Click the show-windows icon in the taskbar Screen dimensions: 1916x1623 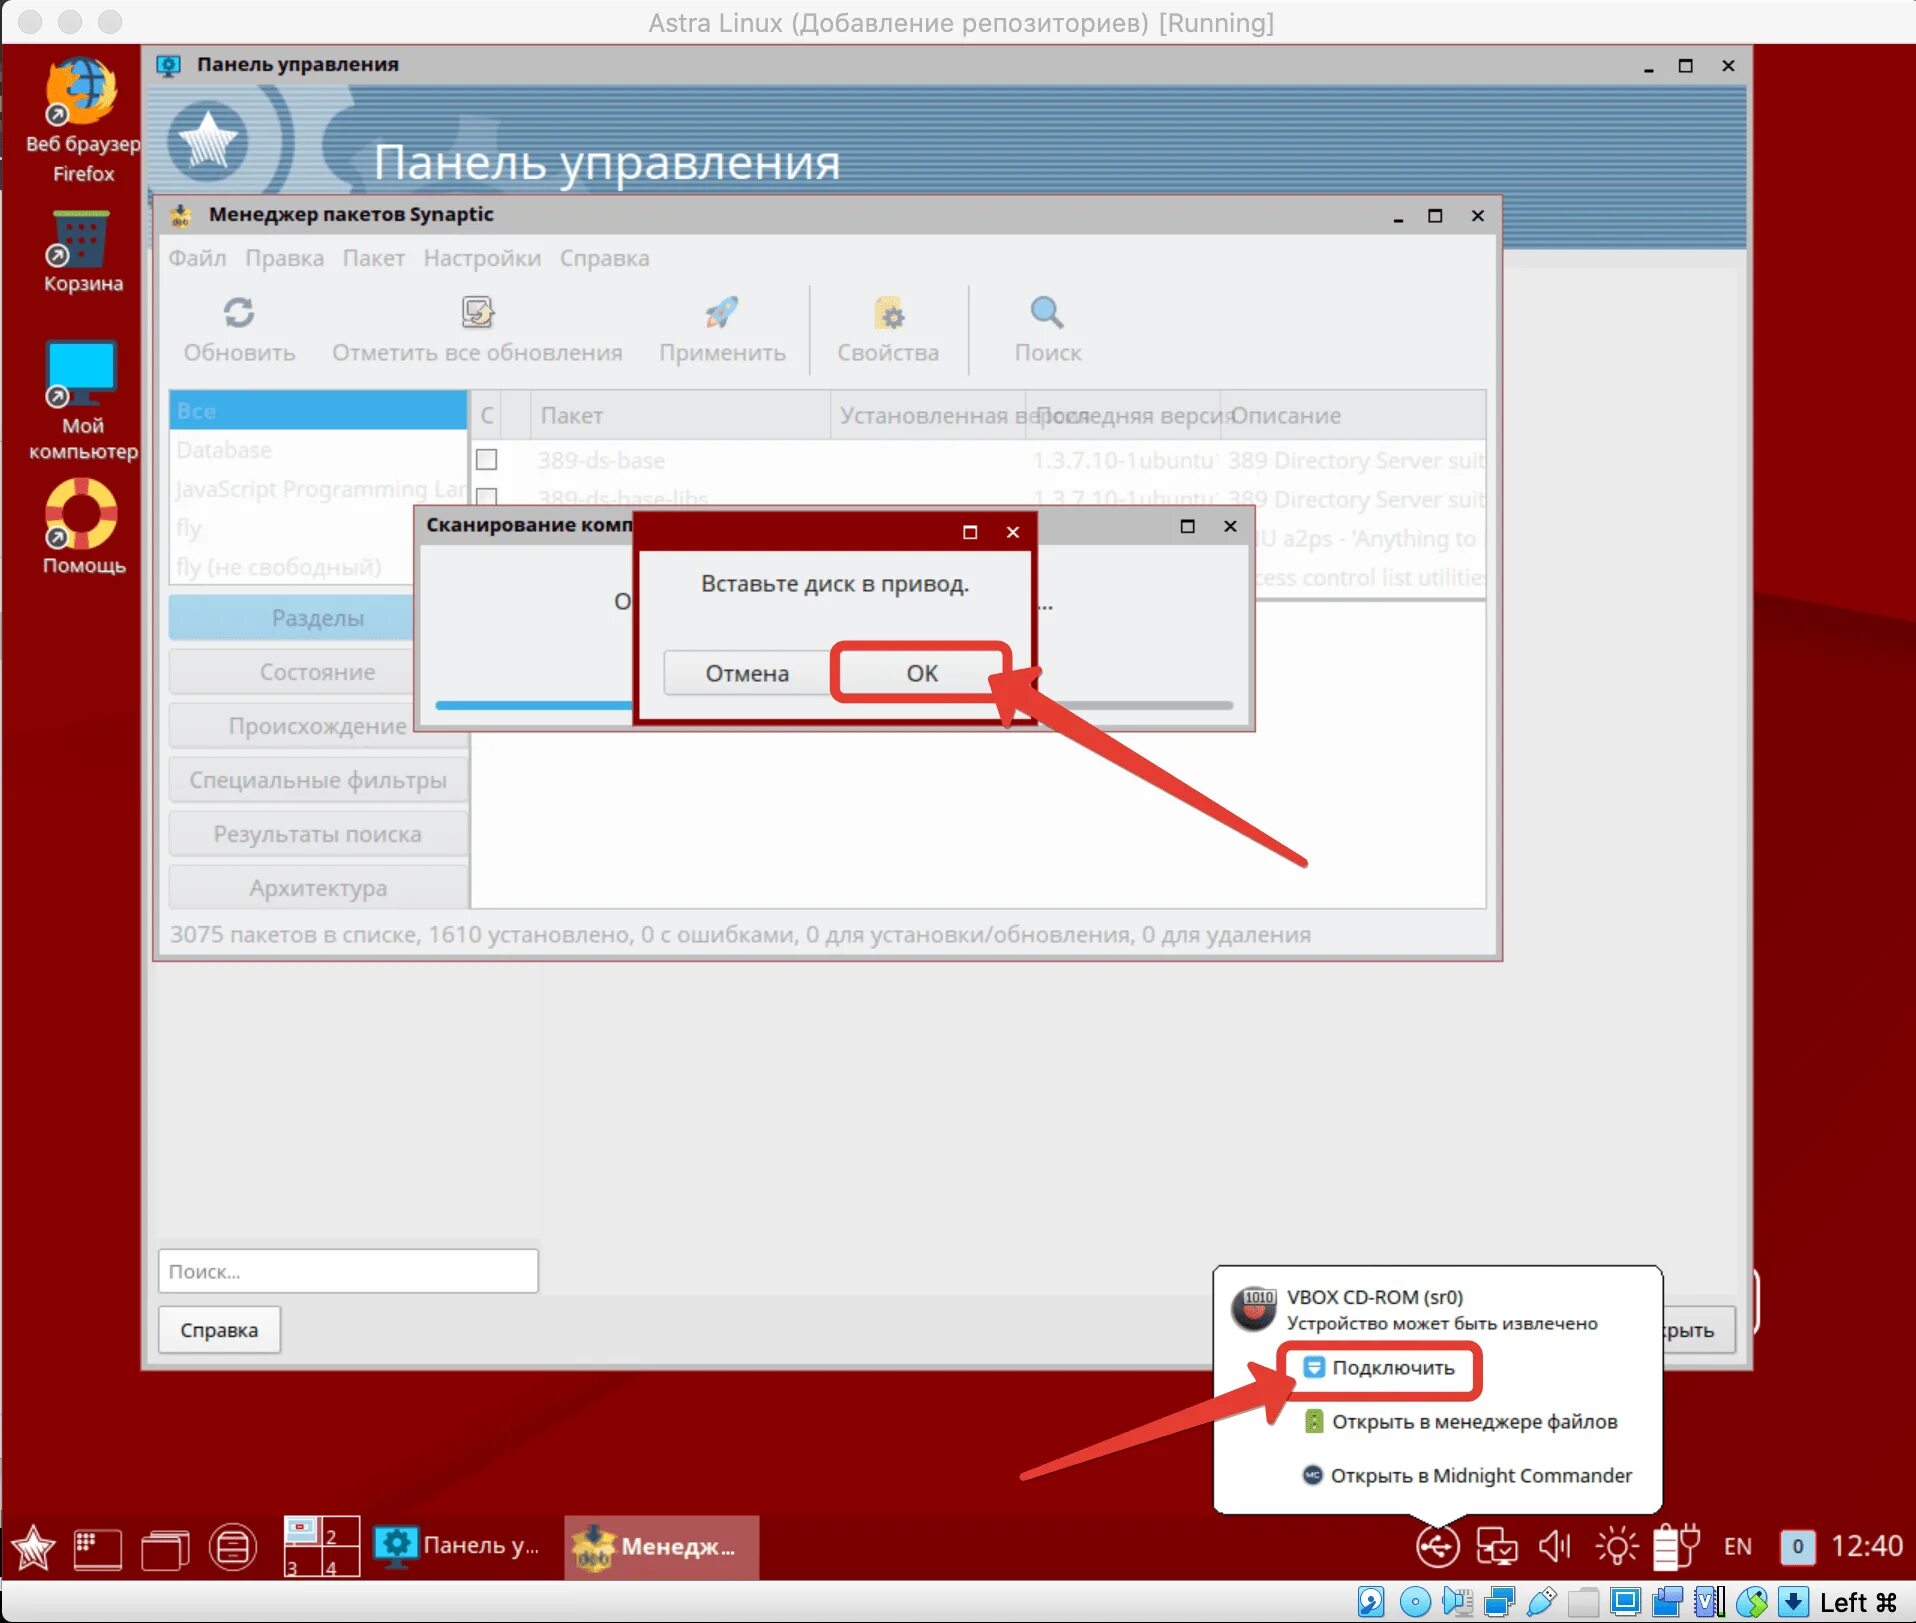(x=165, y=1548)
